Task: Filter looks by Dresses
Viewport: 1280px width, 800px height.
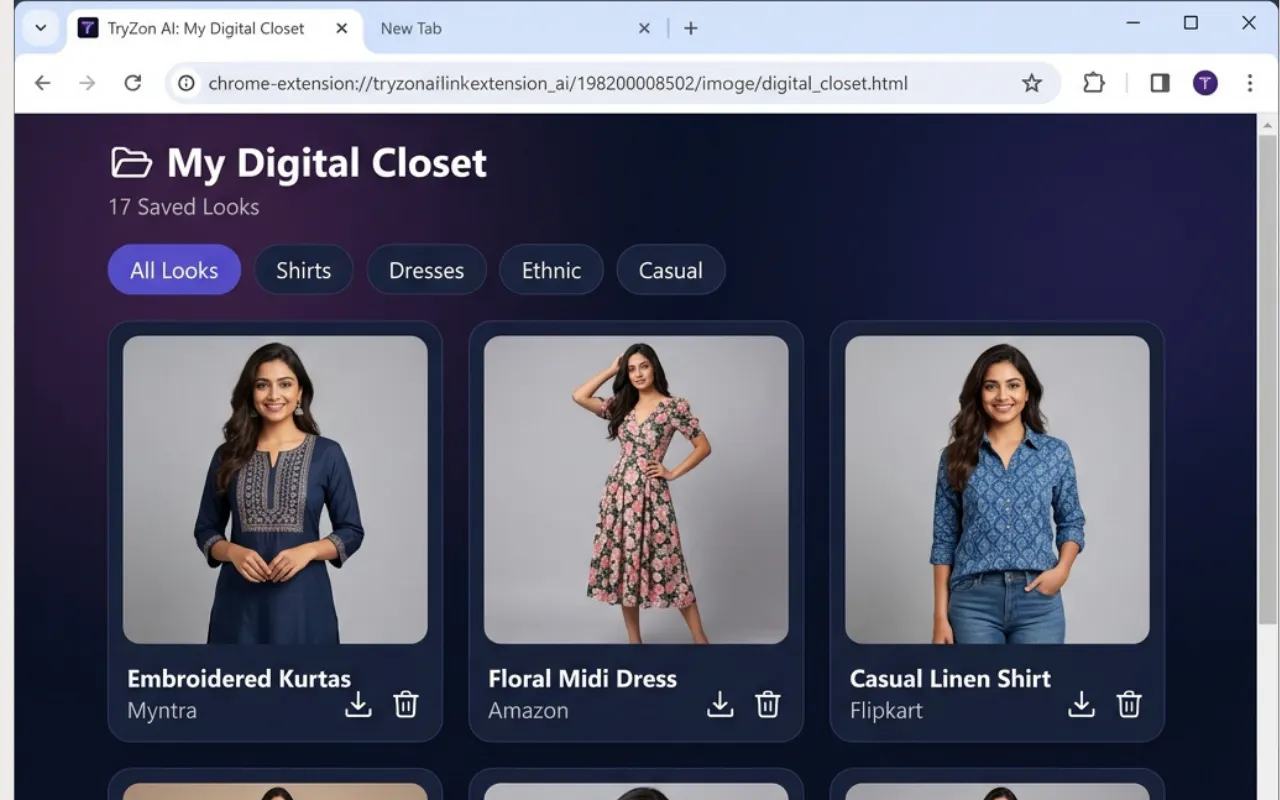Action: point(427,270)
